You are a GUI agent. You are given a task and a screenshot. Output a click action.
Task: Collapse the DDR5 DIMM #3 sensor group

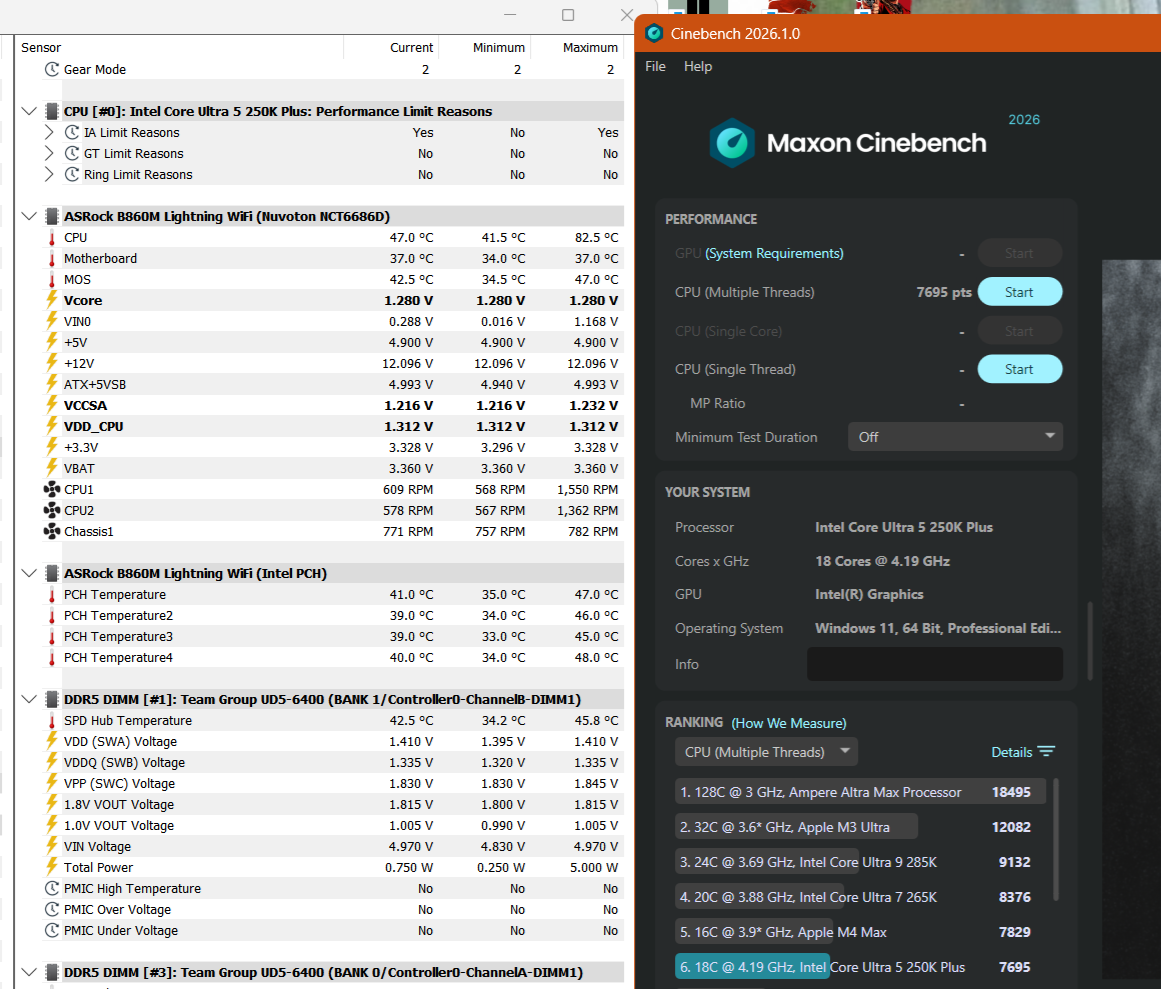point(29,973)
